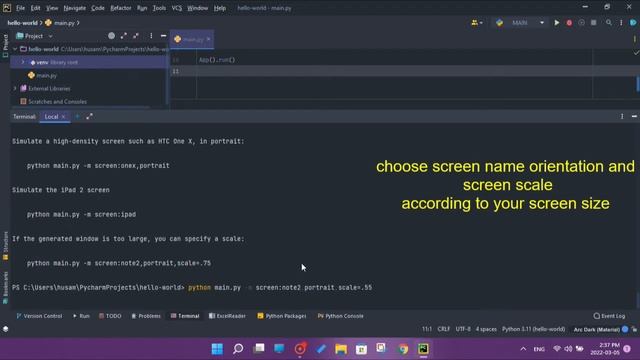
Task: Click the Arc Dark theme indicator dot
Action: click(x=625, y=329)
